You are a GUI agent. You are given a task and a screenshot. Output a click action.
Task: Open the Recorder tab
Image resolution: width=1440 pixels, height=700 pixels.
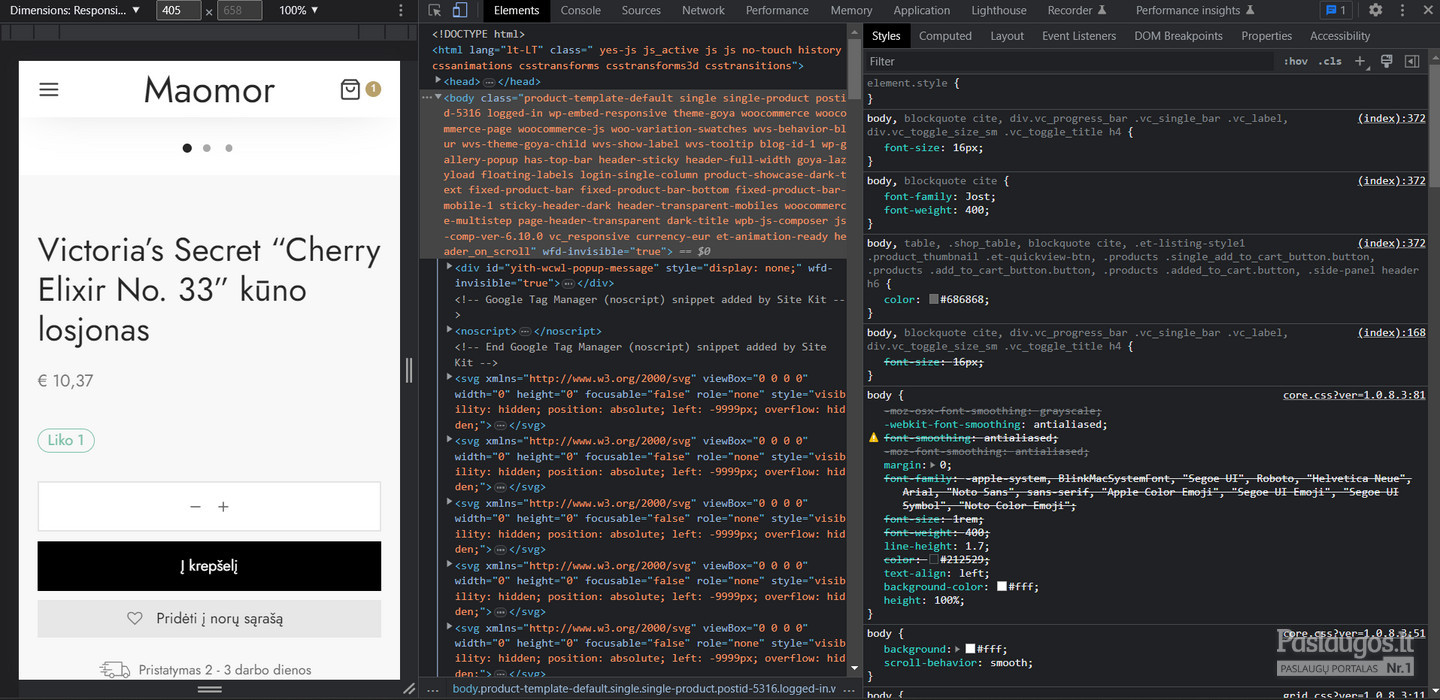(1077, 10)
